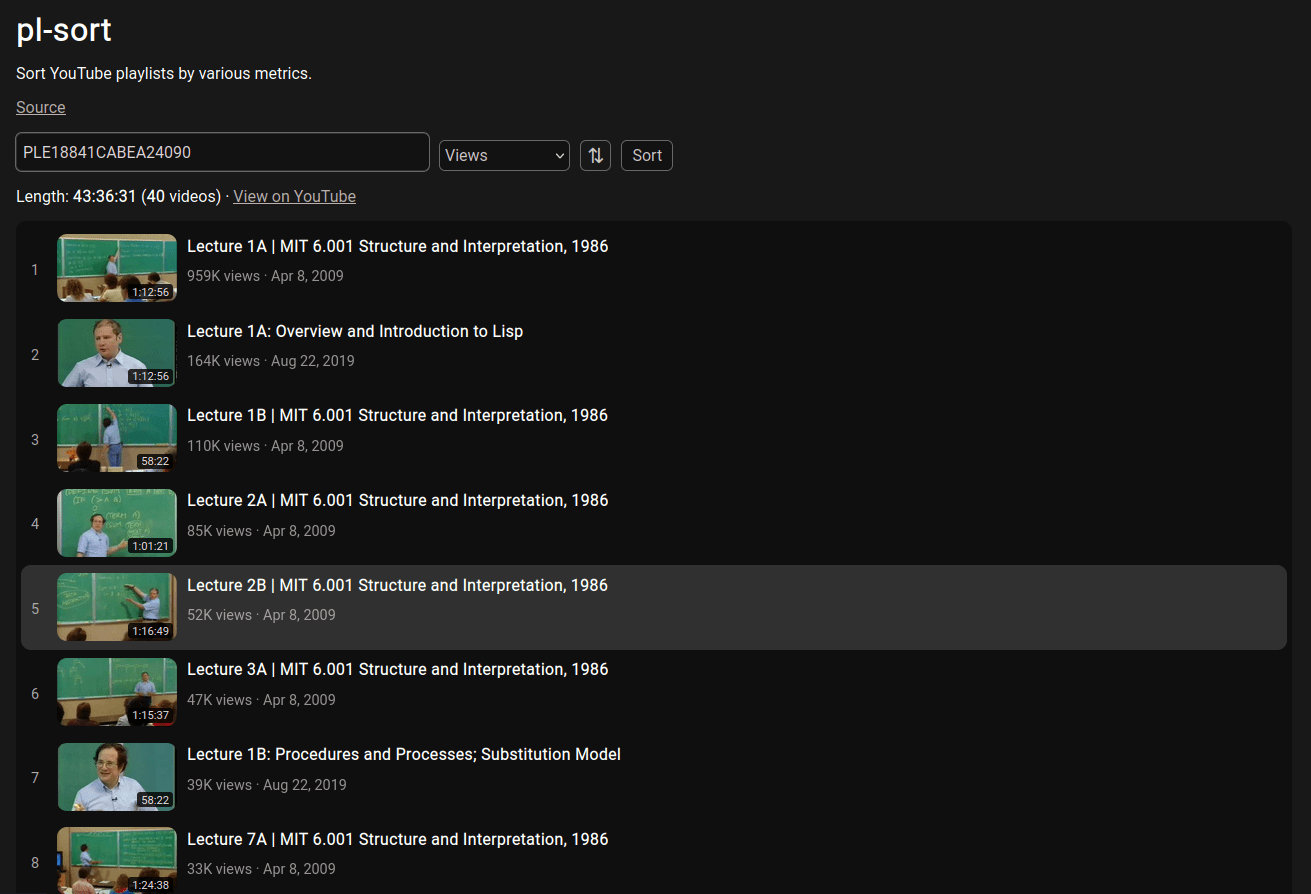Toggle the sort order reverse button
Viewport: 1311px width, 894px height.
point(595,155)
